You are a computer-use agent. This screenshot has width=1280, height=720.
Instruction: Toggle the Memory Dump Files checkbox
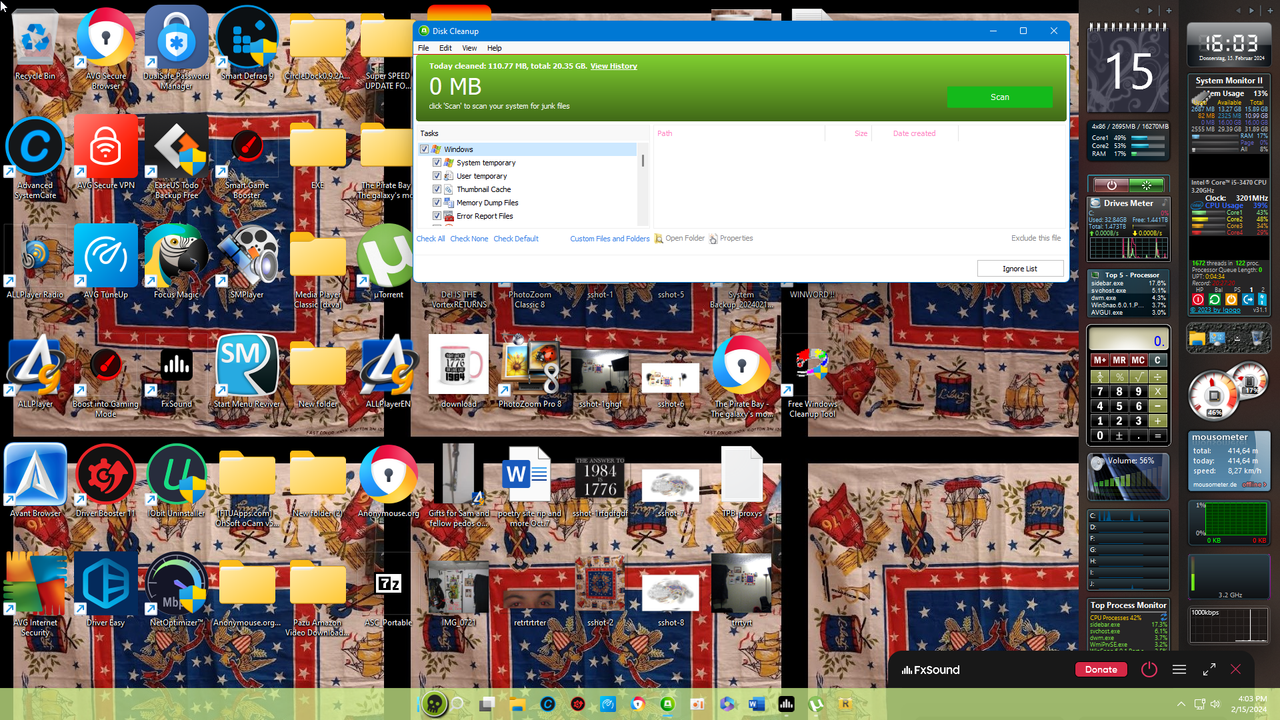coord(437,202)
